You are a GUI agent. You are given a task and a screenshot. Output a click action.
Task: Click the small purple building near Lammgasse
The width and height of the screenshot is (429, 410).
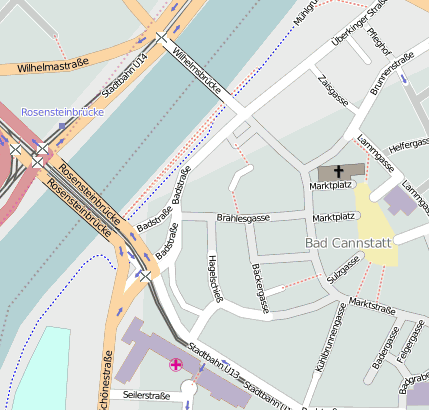tap(400, 201)
